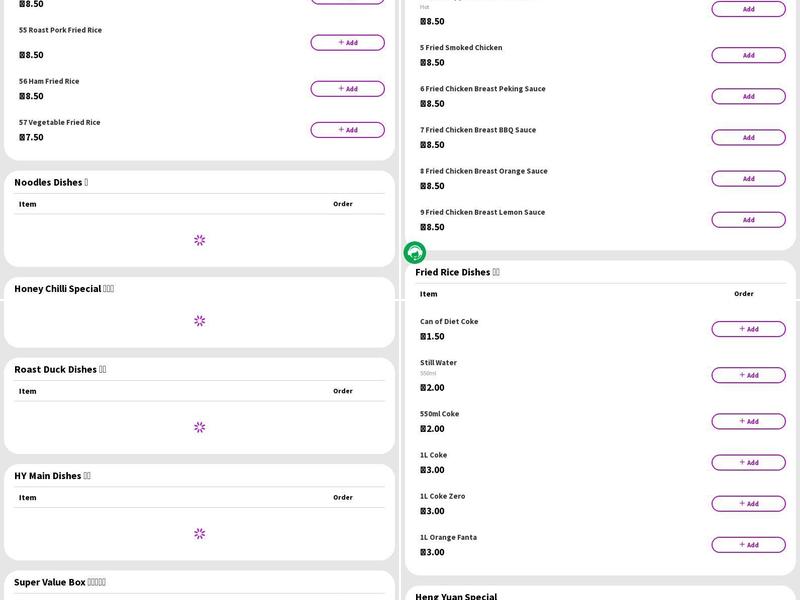Add 56 Ham Fried Rice to order
This screenshot has width=800, height=600.
click(347, 89)
